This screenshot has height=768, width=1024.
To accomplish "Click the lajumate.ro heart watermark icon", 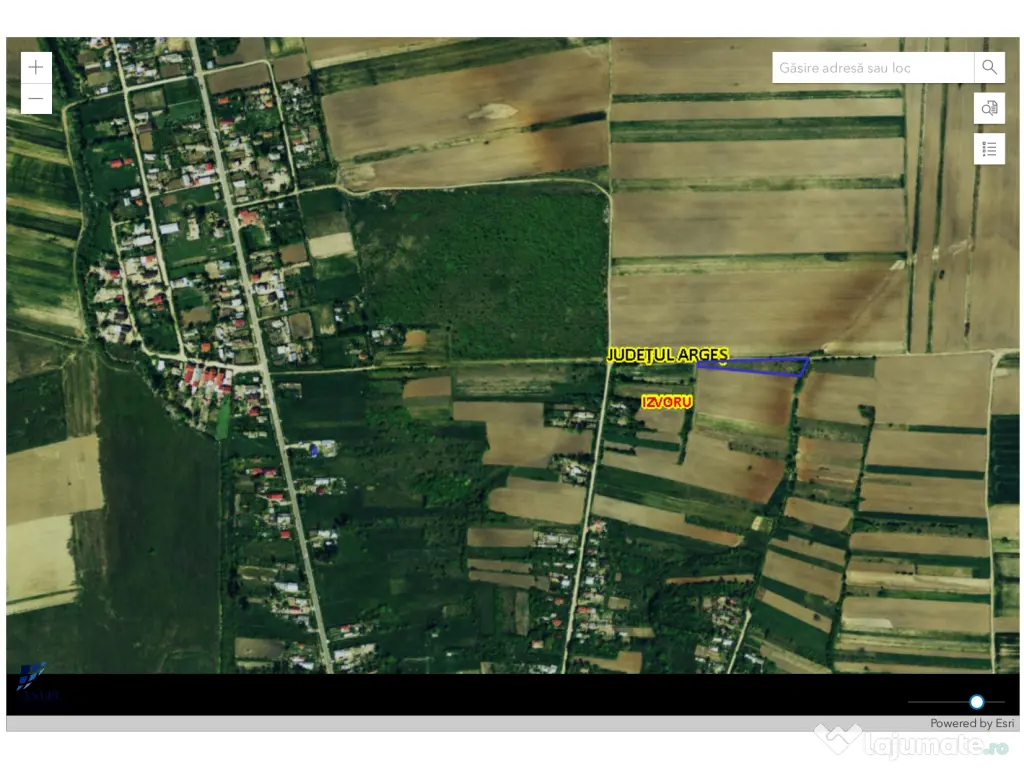I will tap(837, 740).
